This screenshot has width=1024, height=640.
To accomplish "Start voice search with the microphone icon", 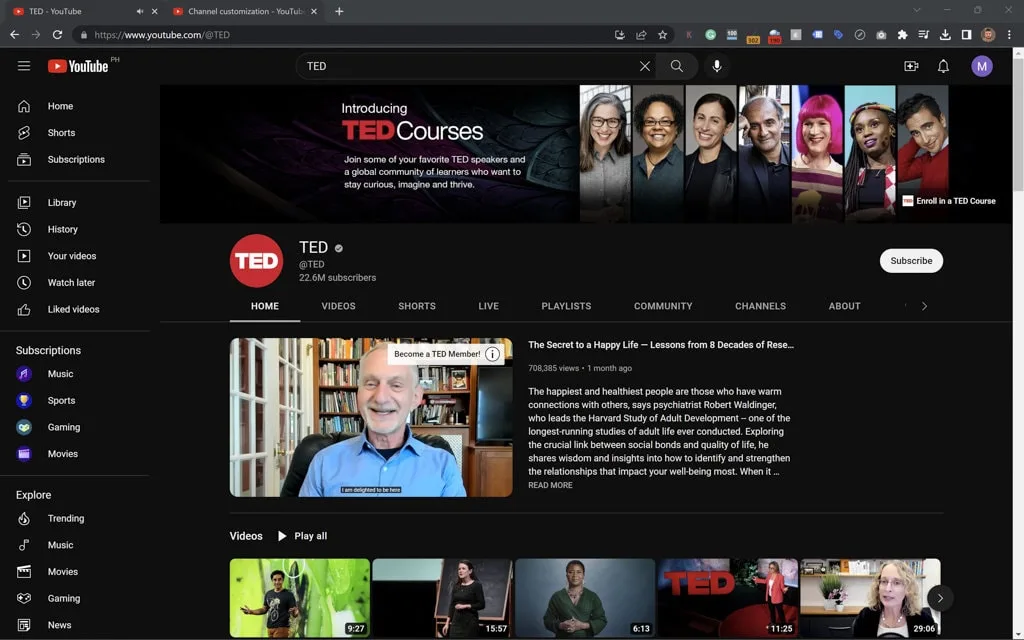I will tap(716, 66).
